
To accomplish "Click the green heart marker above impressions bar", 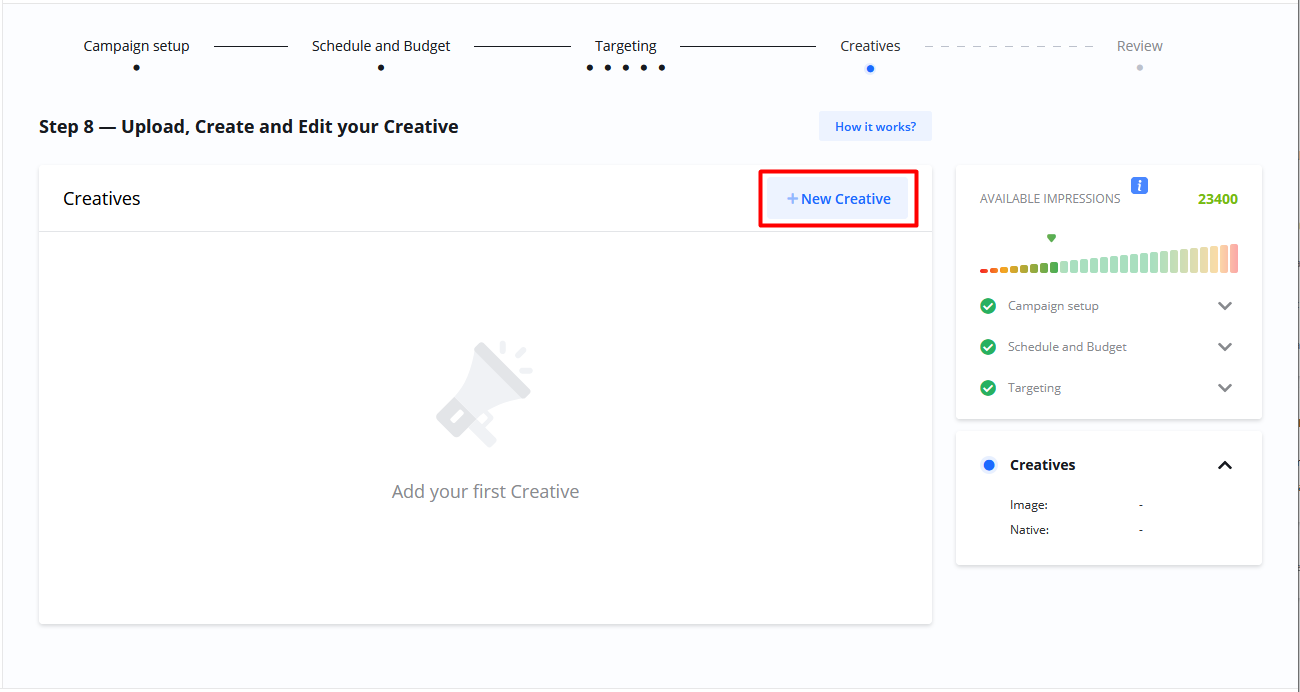I will click(x=1051, y=238).
